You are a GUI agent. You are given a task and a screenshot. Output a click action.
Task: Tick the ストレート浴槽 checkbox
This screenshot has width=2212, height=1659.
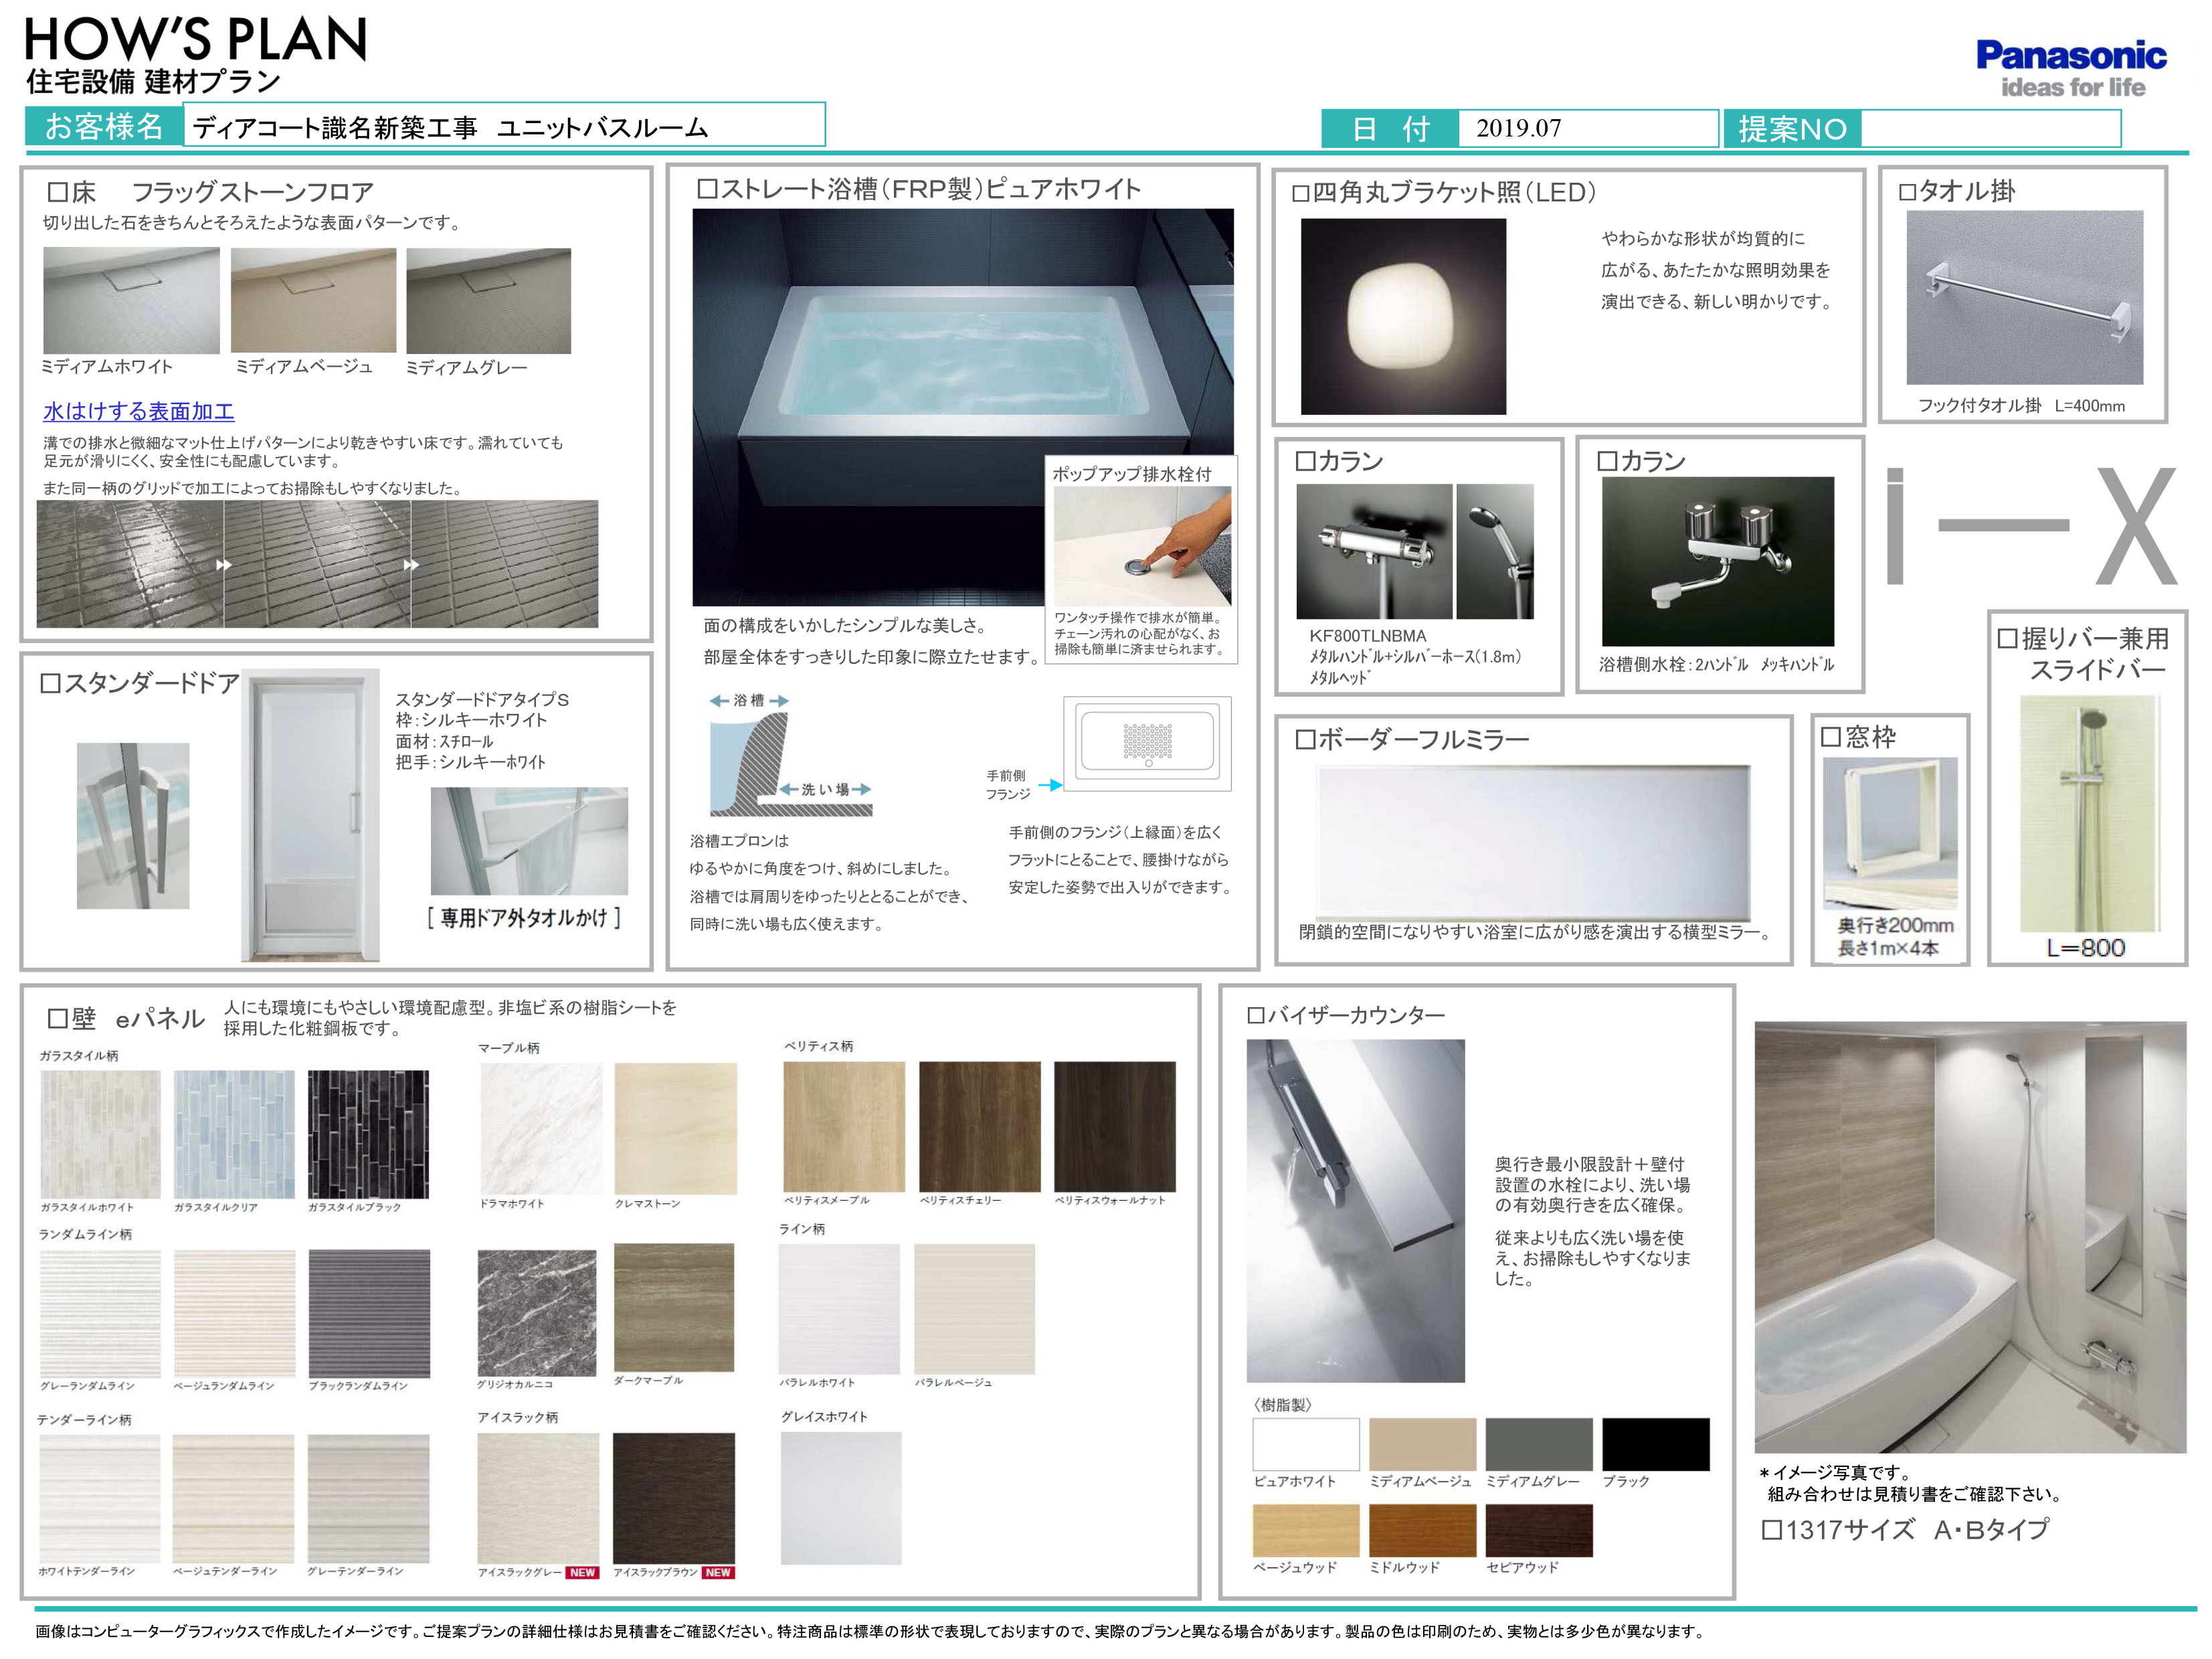pyautogui.click(x=706, y=189)
